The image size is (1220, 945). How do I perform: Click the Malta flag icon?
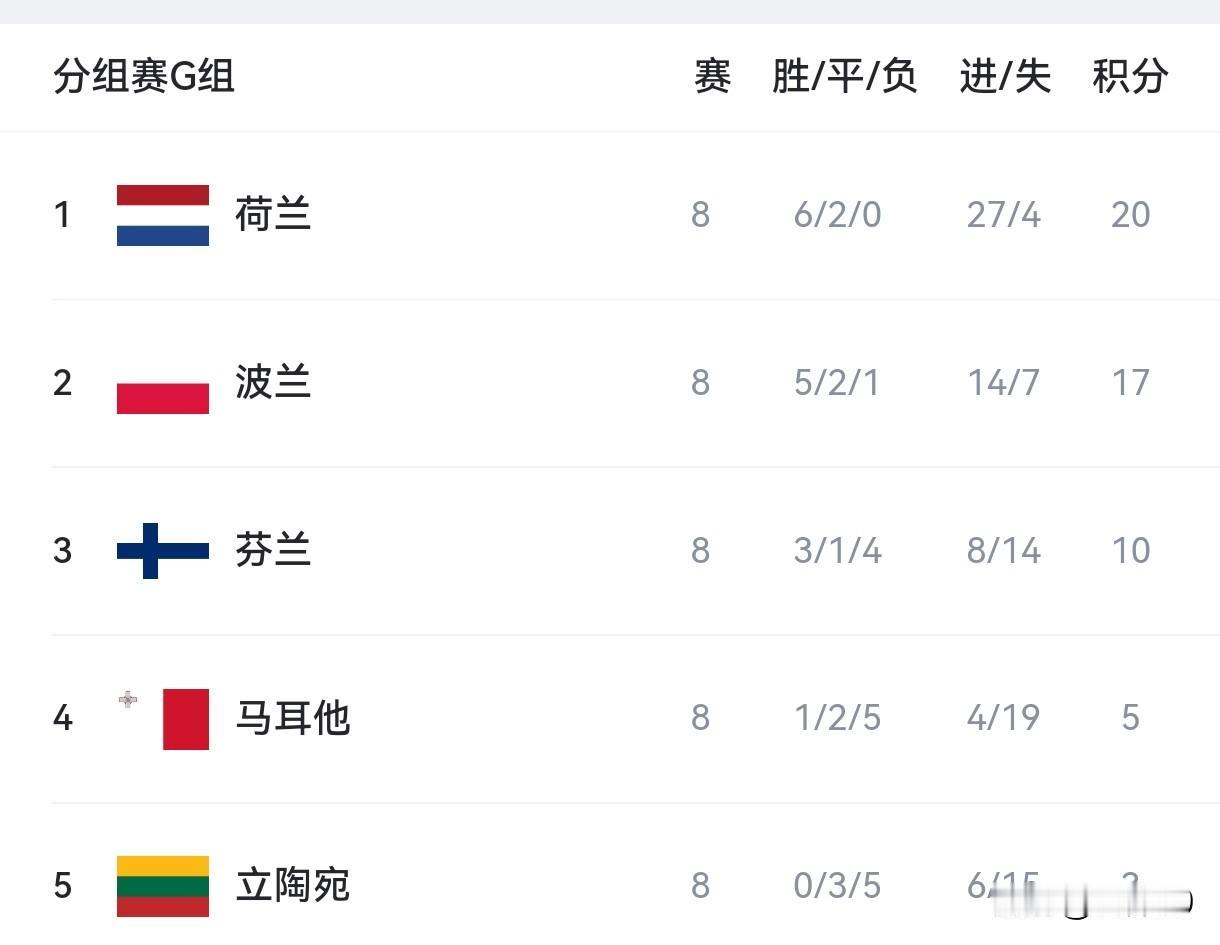point(163,718)
